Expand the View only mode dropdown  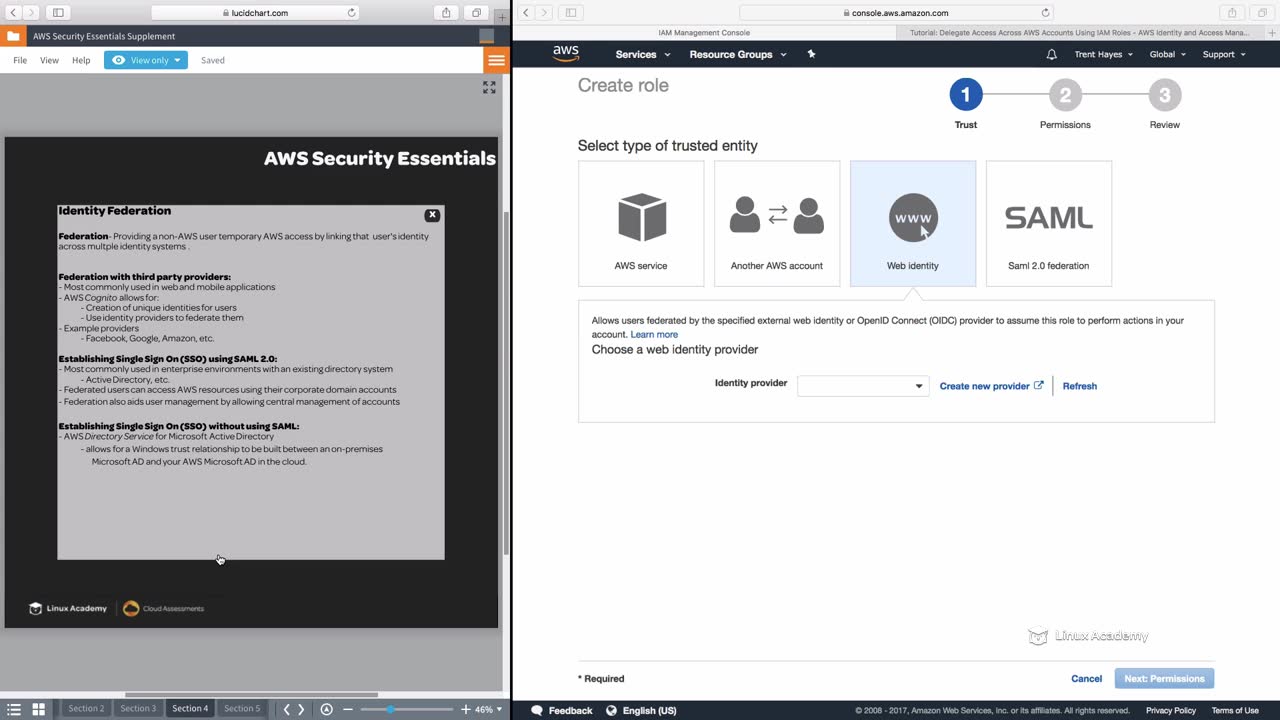(146, 60)
